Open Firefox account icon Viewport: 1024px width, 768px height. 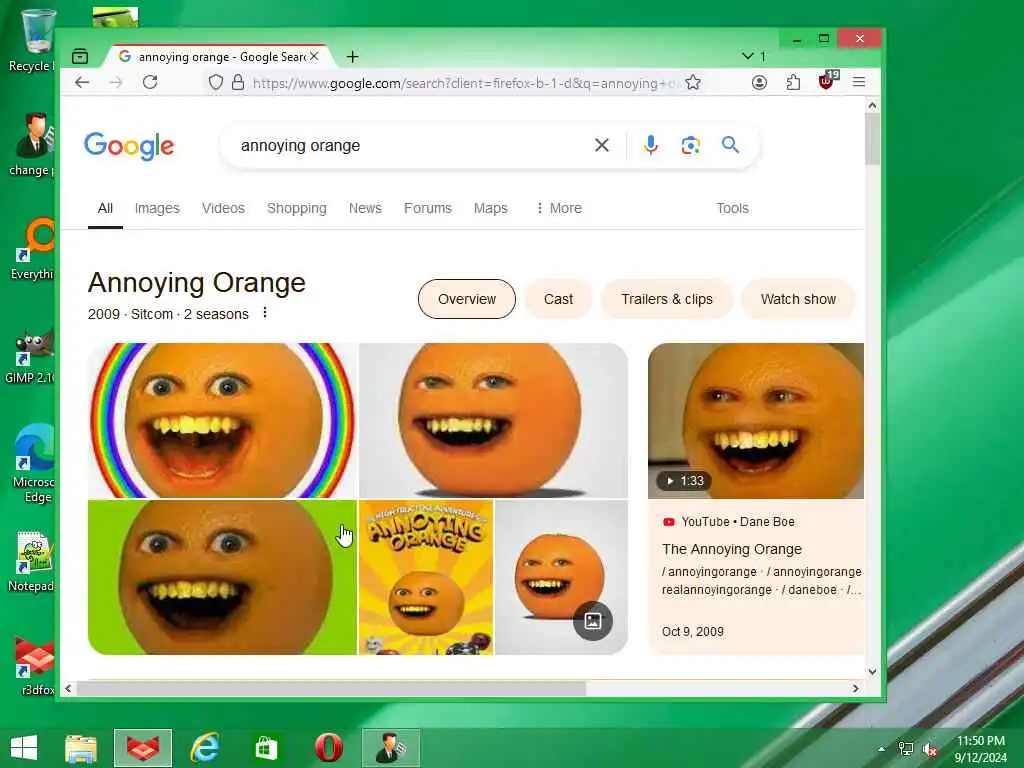point(759,82)
